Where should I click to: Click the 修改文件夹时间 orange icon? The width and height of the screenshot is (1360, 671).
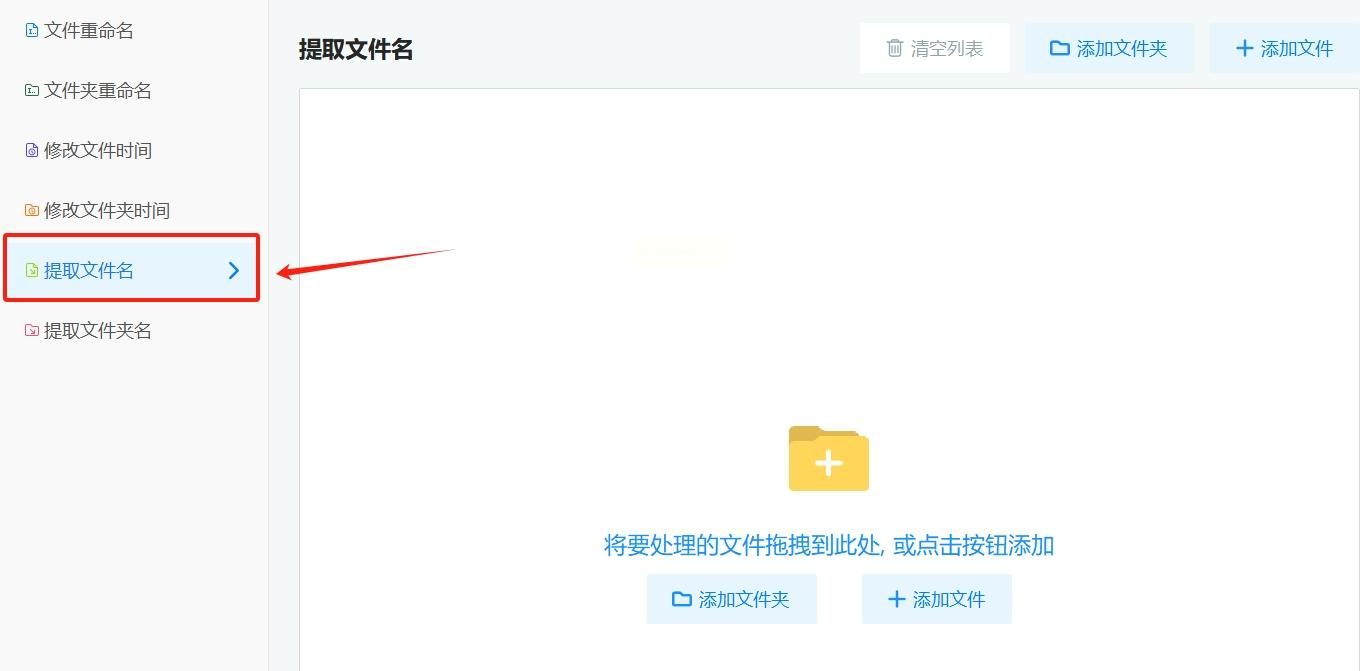click(32, 211)
